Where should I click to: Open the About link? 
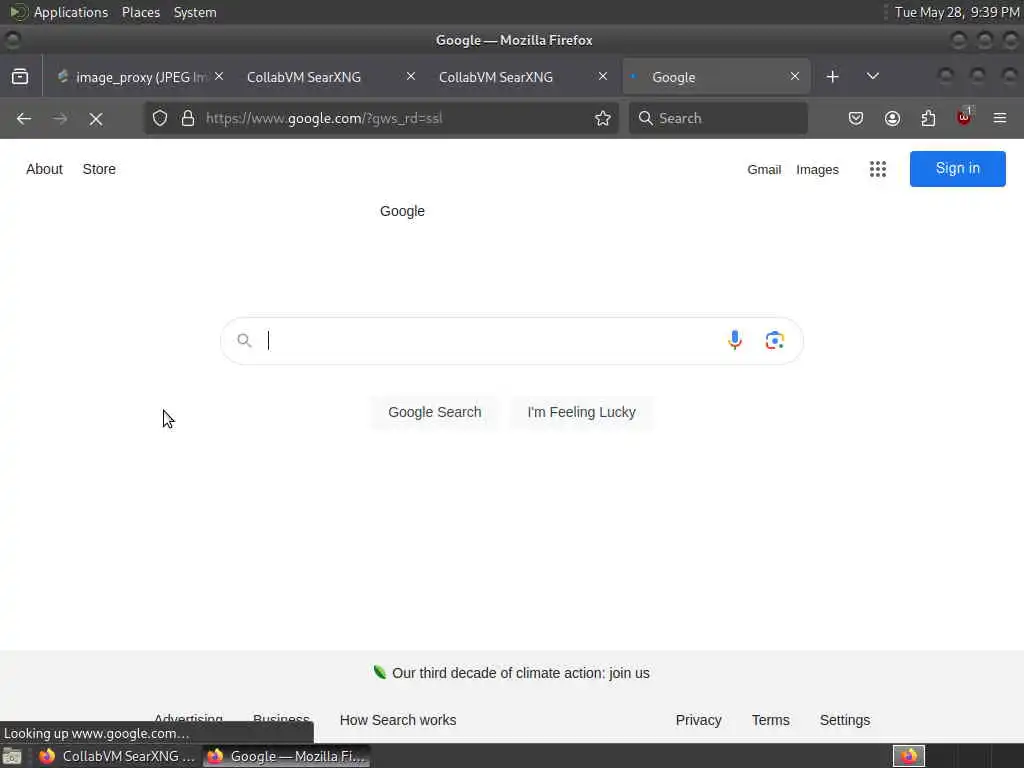(44, 169)
